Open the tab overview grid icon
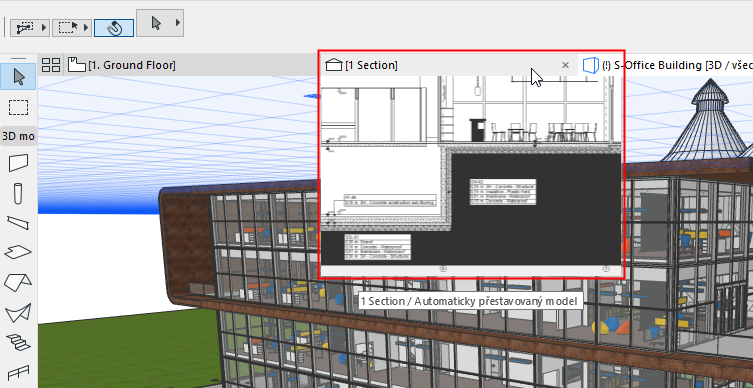753x388 pixels. 51,65
